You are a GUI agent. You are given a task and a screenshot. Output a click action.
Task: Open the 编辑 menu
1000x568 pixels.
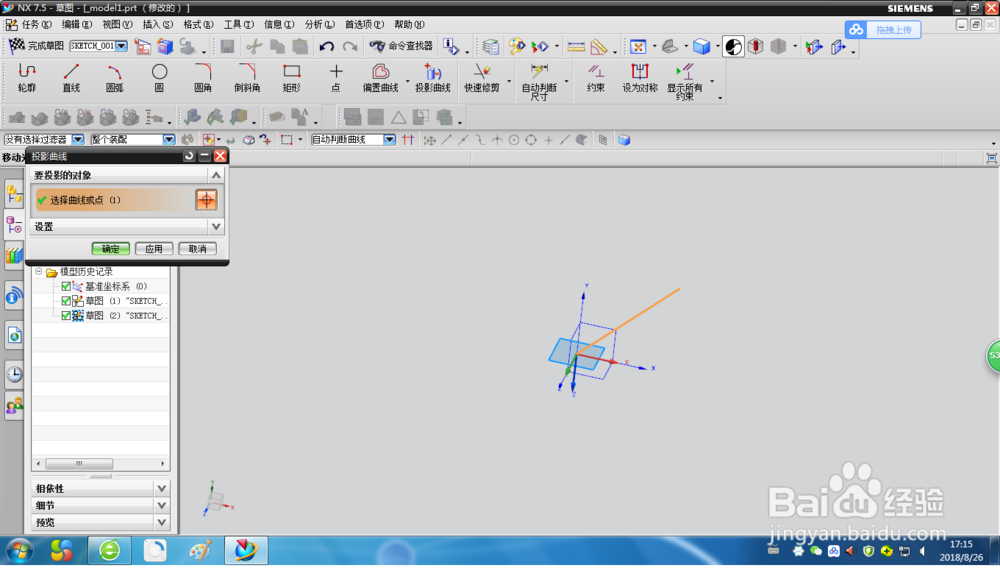[77, 24]
